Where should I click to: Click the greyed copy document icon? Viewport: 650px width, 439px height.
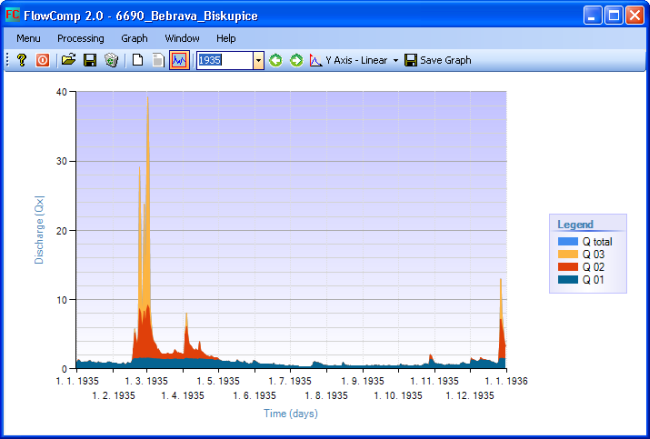pyautogui.click(x=158, y=60)
